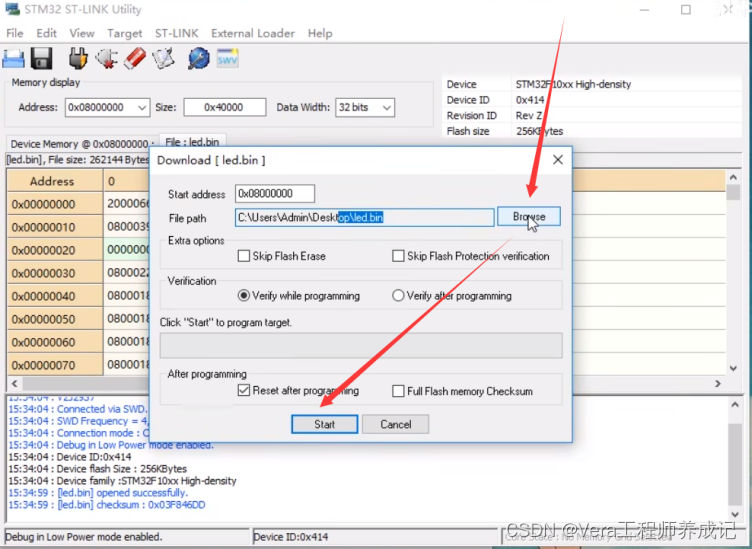The image size is (752, 549).
Task: Expand the Address combo box dropdown
Action: click(x=142, y=107)
